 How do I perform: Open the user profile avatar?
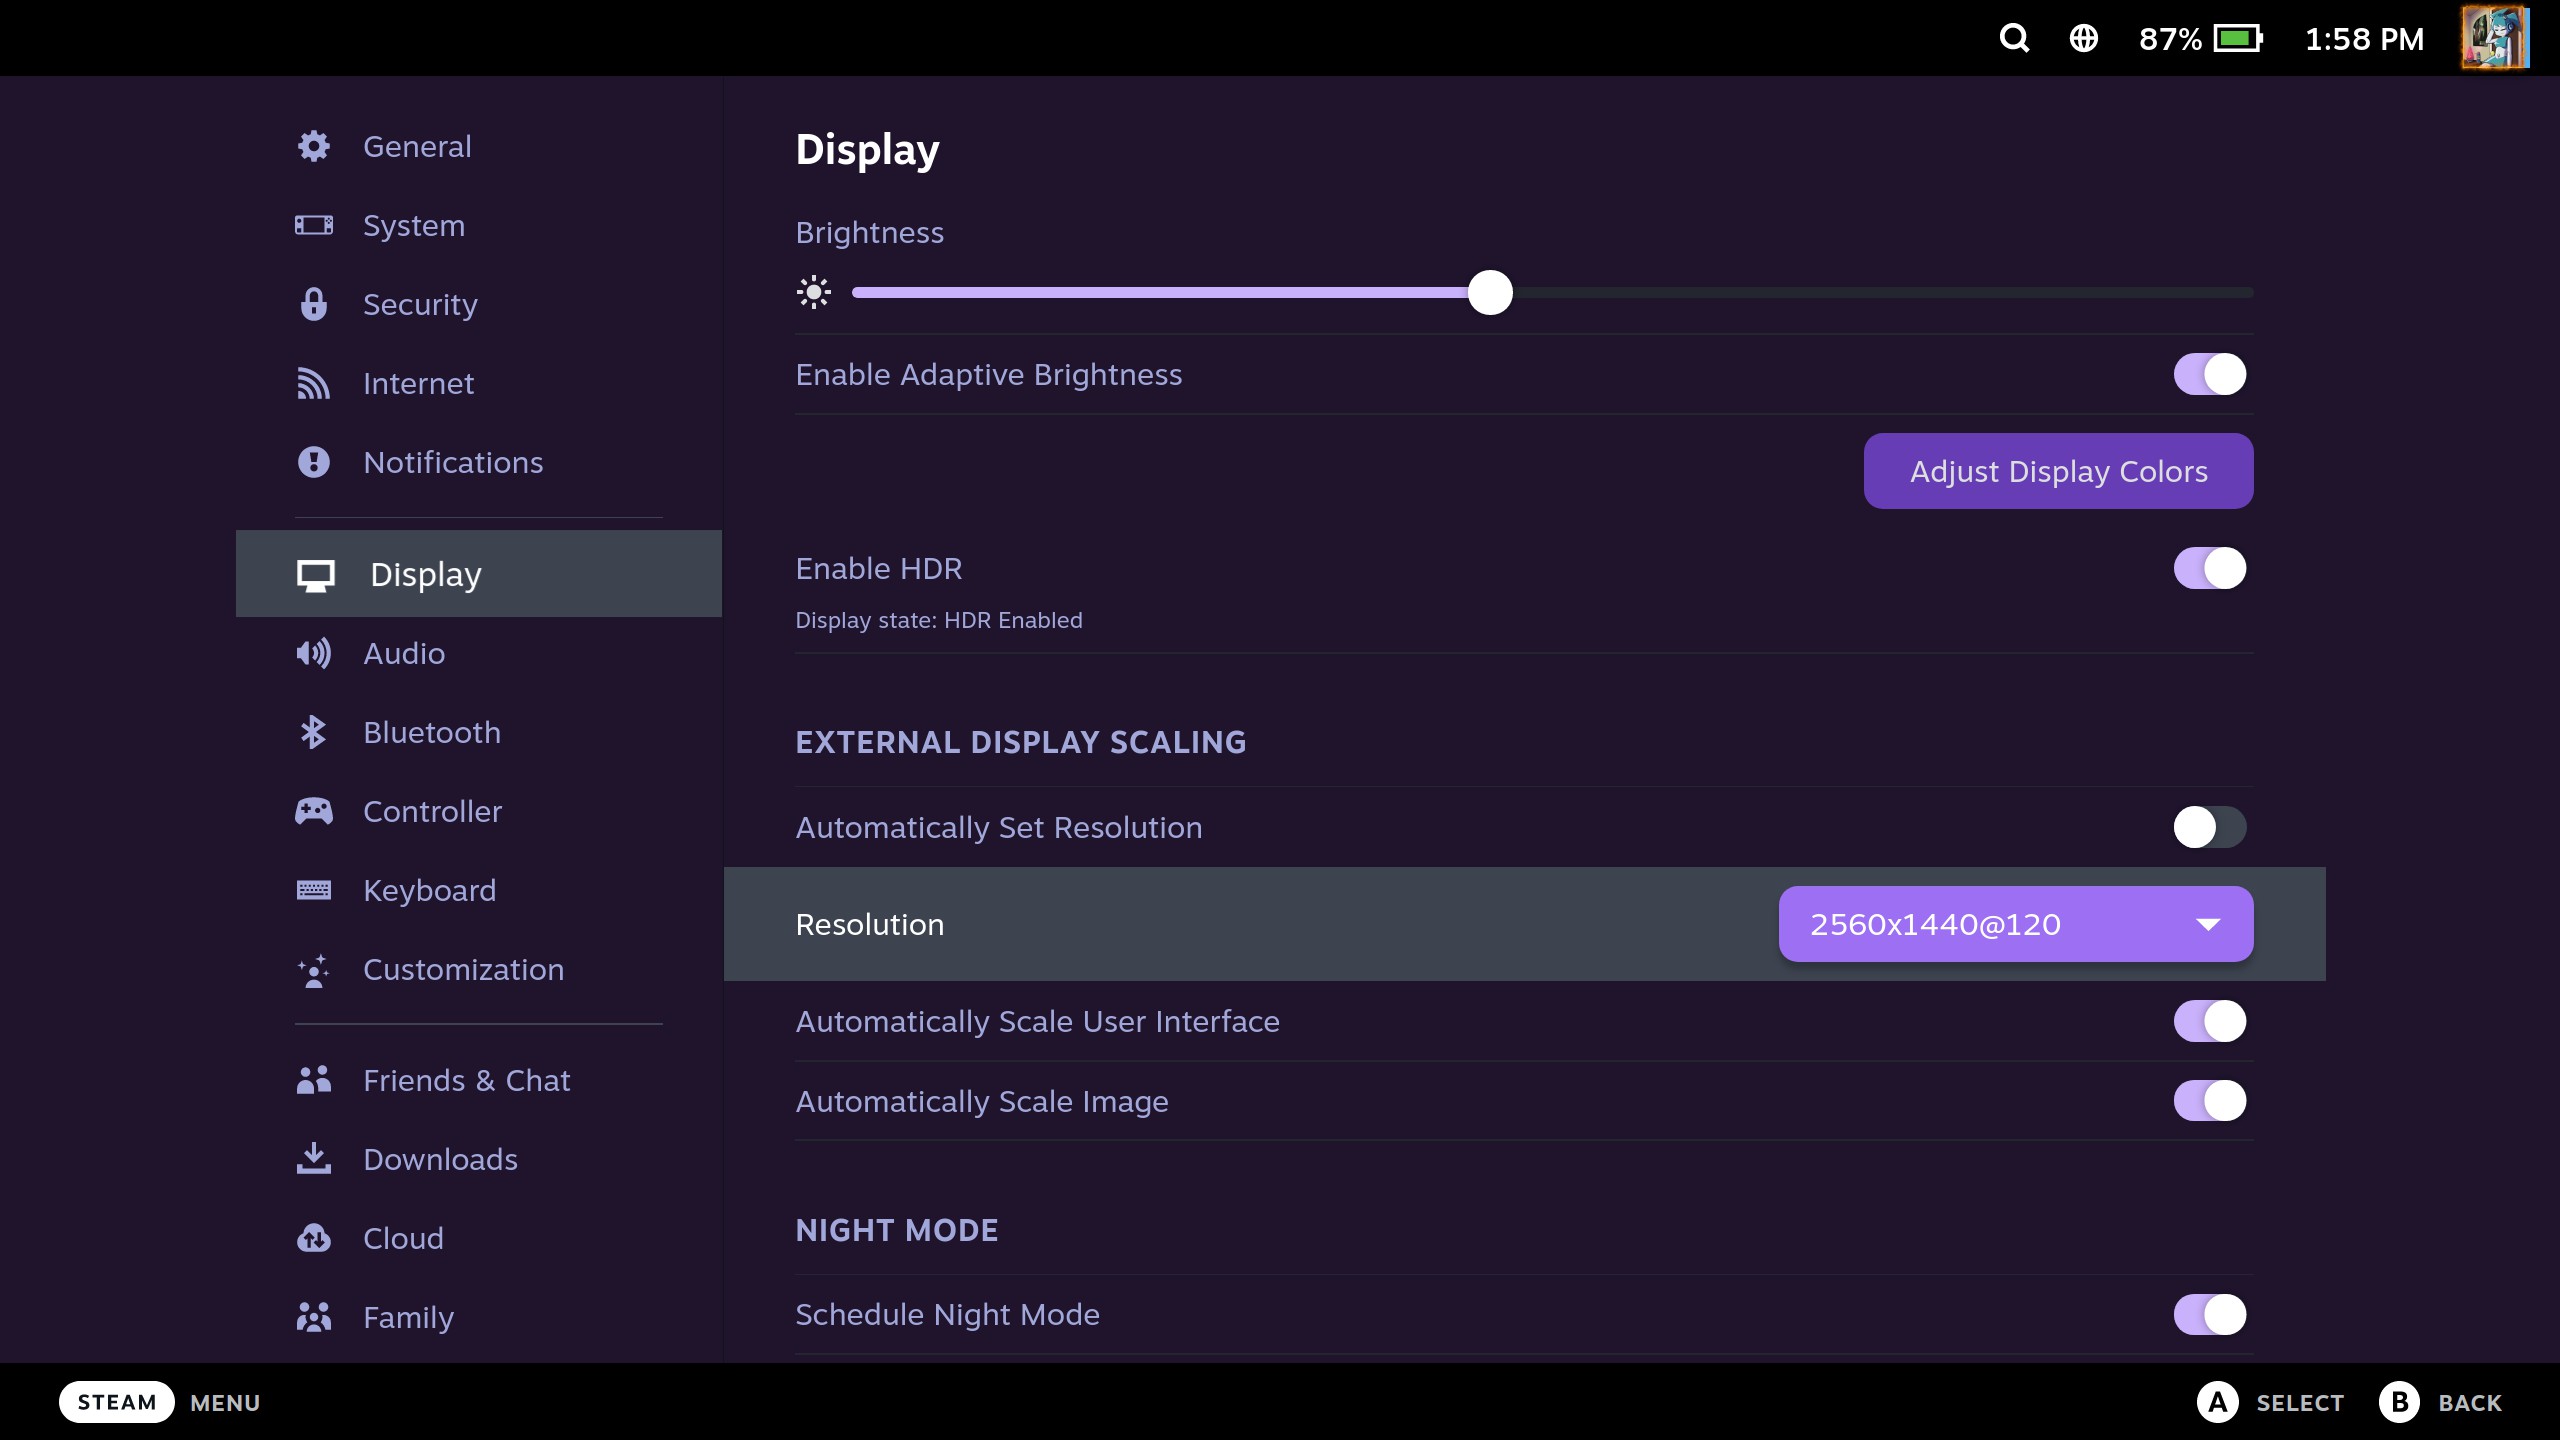click(2495, 38)
